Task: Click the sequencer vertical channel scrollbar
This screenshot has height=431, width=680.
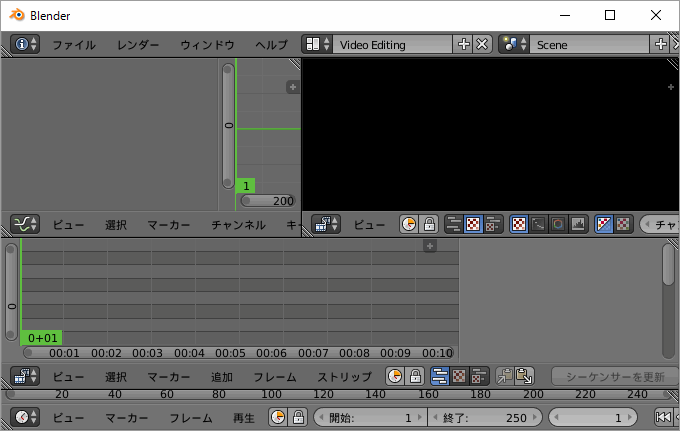Action: click(x=11, y=291)
